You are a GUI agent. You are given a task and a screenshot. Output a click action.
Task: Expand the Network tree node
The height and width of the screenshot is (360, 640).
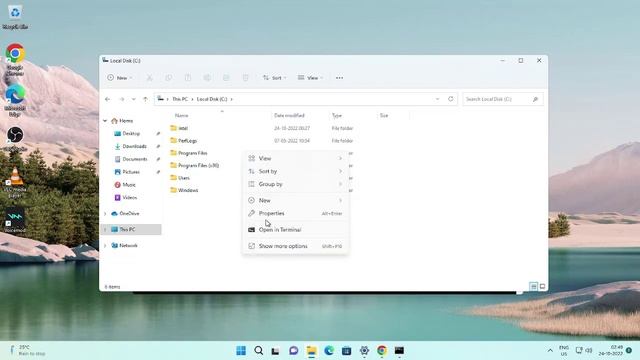point(105,245)
